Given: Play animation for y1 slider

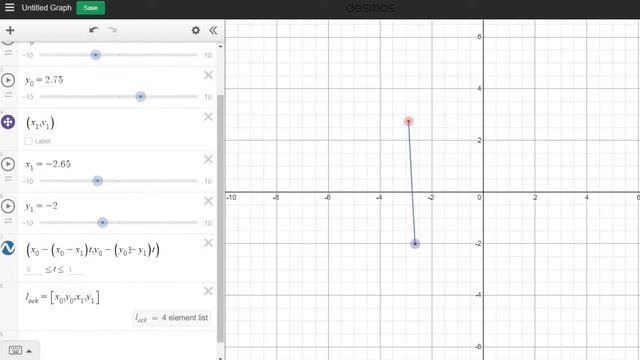Looking at the screenshot, I should [8, 206].
